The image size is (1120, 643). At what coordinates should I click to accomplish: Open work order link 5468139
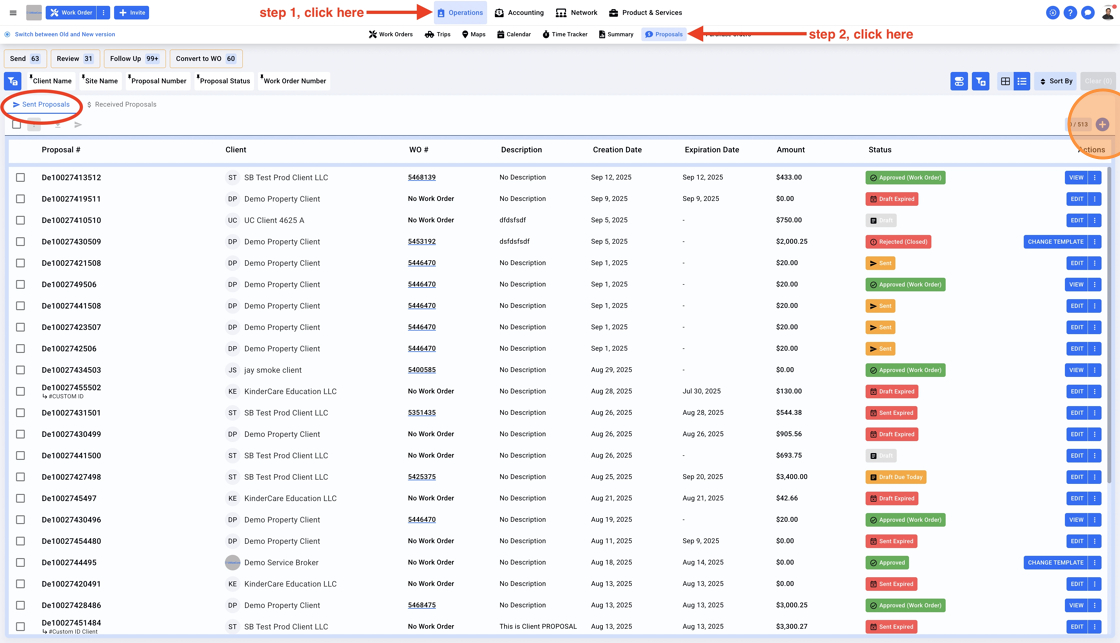pos(421,177)
